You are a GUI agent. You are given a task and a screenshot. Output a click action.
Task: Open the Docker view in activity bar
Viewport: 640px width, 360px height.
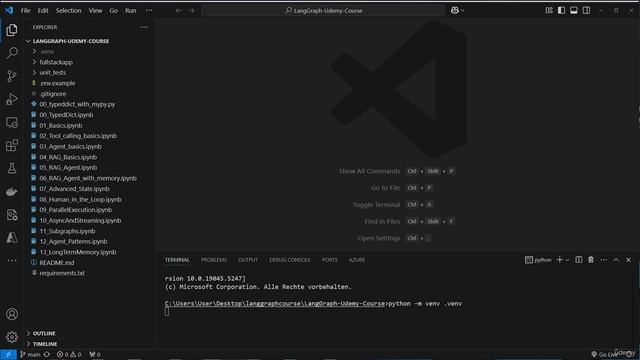click(x=12, y=191)
